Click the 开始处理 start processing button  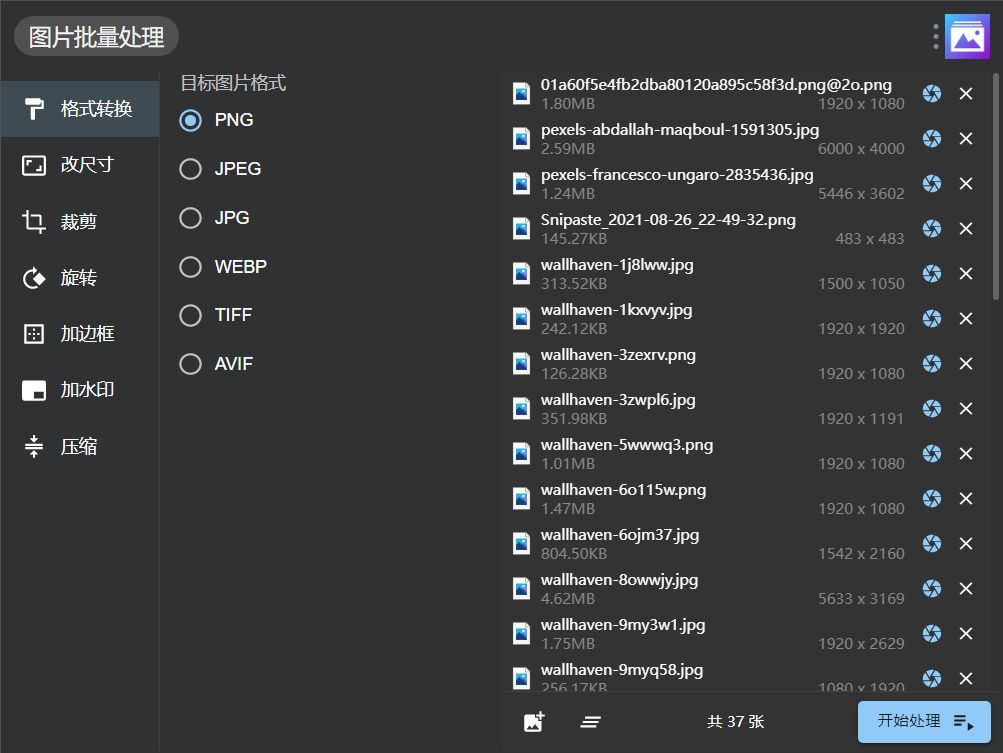[x=924, y=722]
